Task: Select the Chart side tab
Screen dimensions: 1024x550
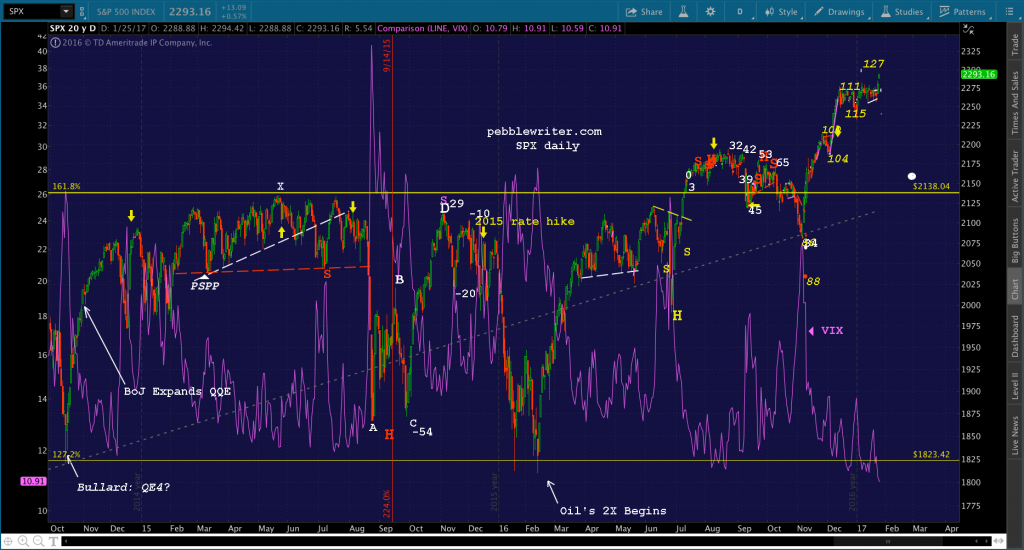Action: click(1015, 289)
